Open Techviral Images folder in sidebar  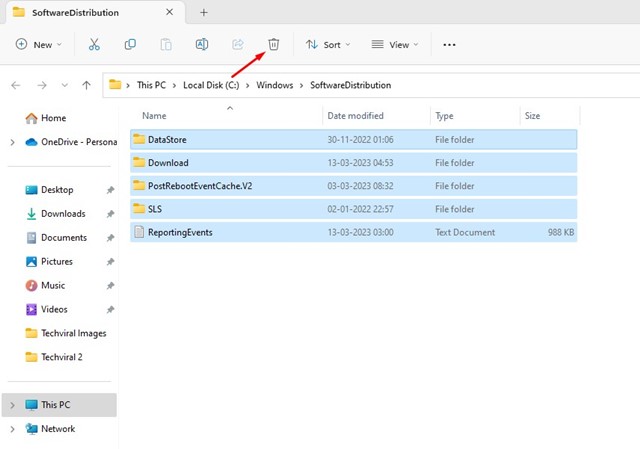click(x=65, y=333)
